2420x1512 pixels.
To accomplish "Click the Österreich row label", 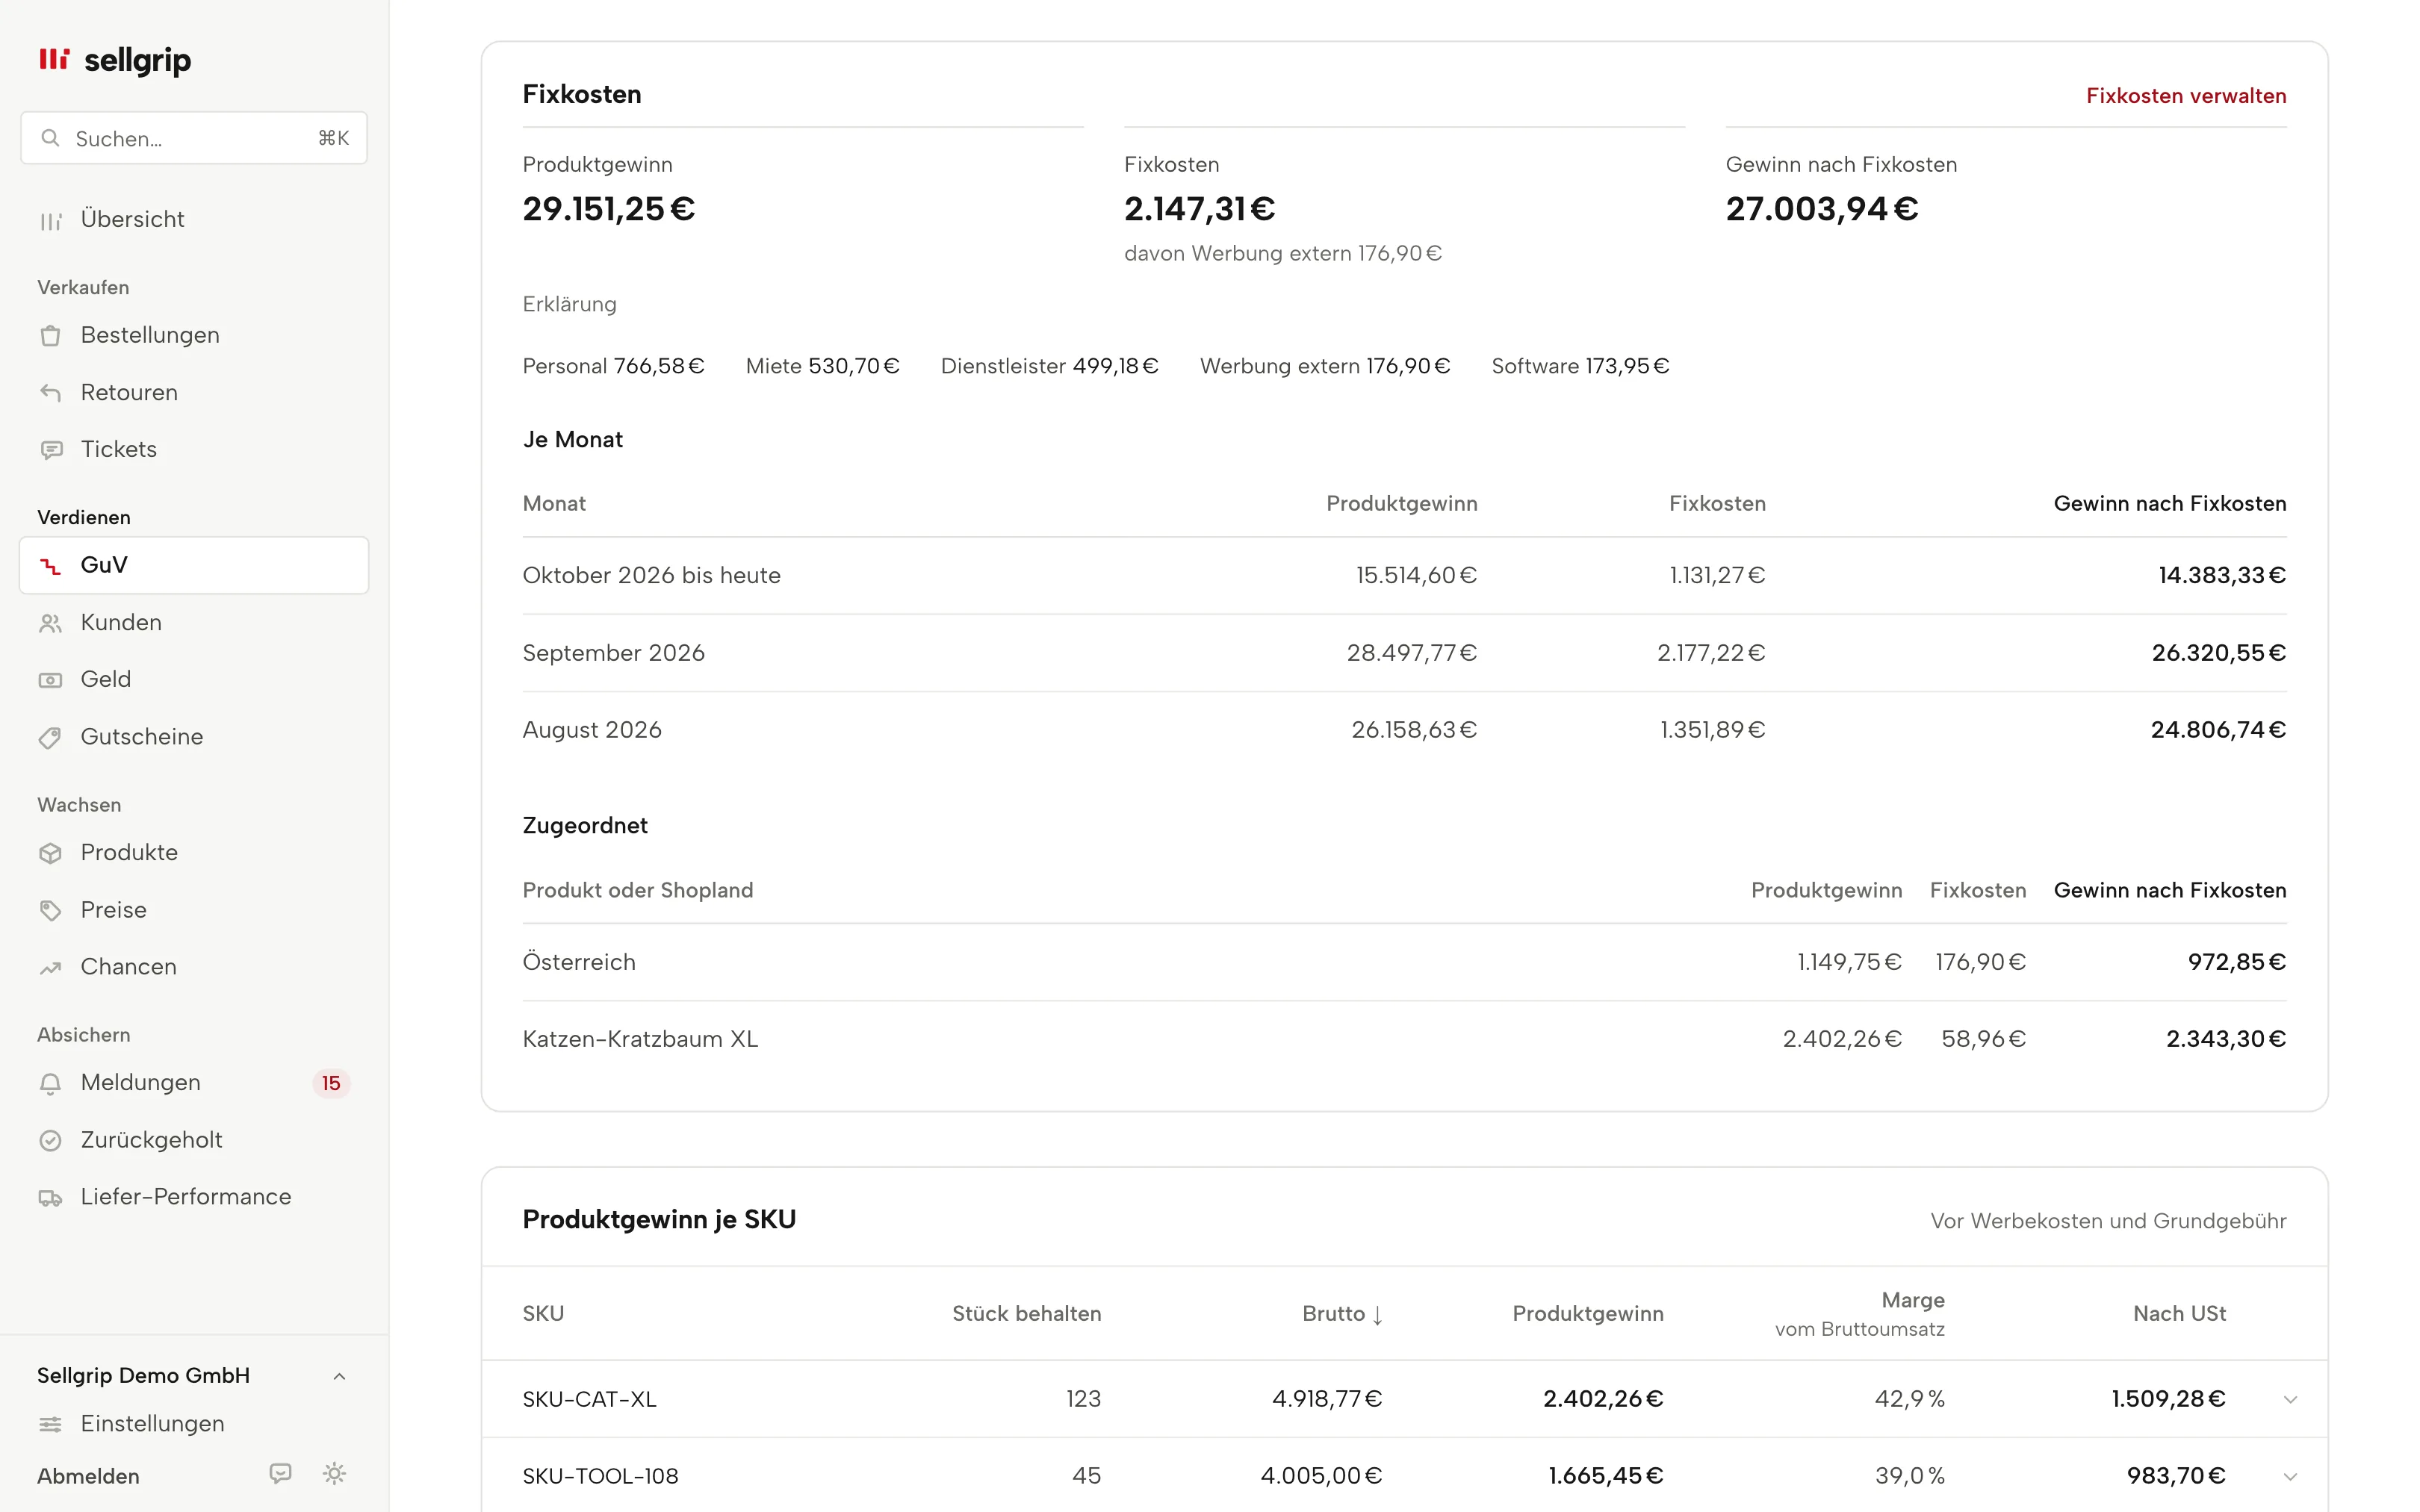I will tap(579, 962).
